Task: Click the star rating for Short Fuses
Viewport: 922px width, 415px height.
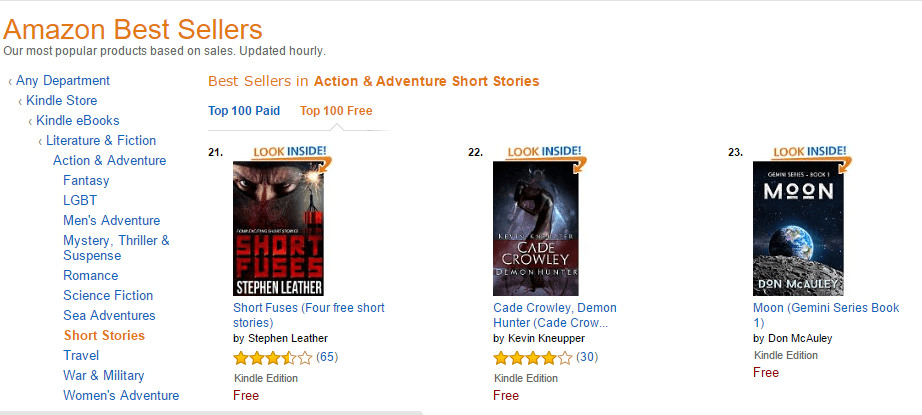Action: (x=272, y=357)
